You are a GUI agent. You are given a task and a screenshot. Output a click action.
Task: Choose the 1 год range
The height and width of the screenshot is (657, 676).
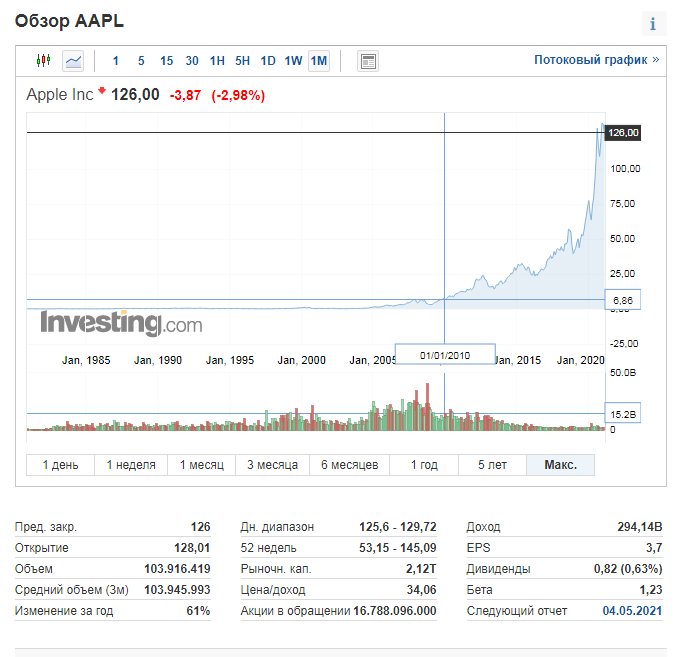pos(424,465)
